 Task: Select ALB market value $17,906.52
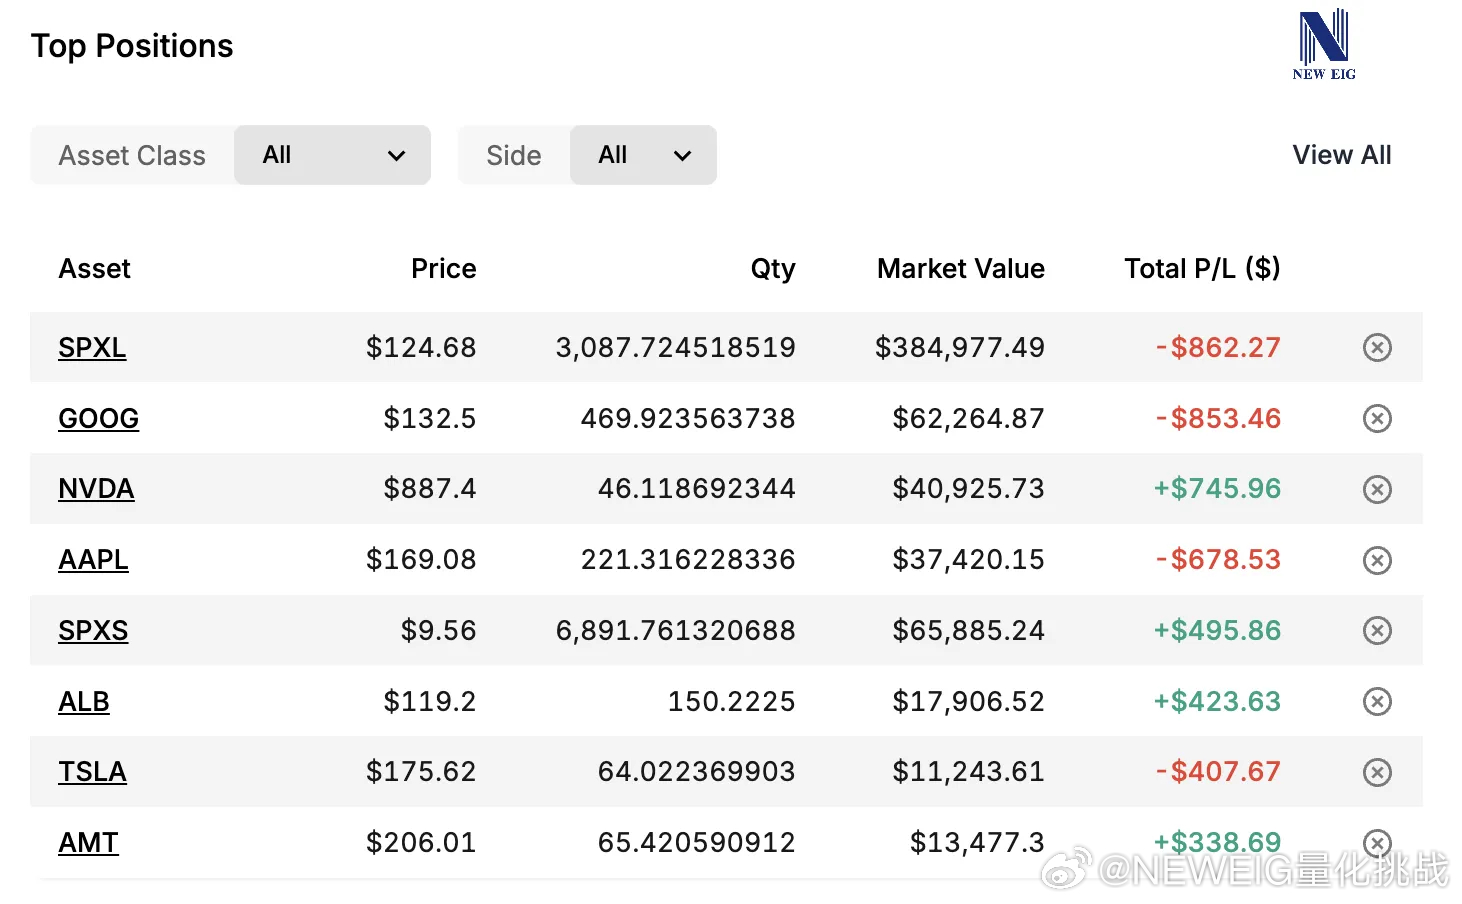click(969, 701)
